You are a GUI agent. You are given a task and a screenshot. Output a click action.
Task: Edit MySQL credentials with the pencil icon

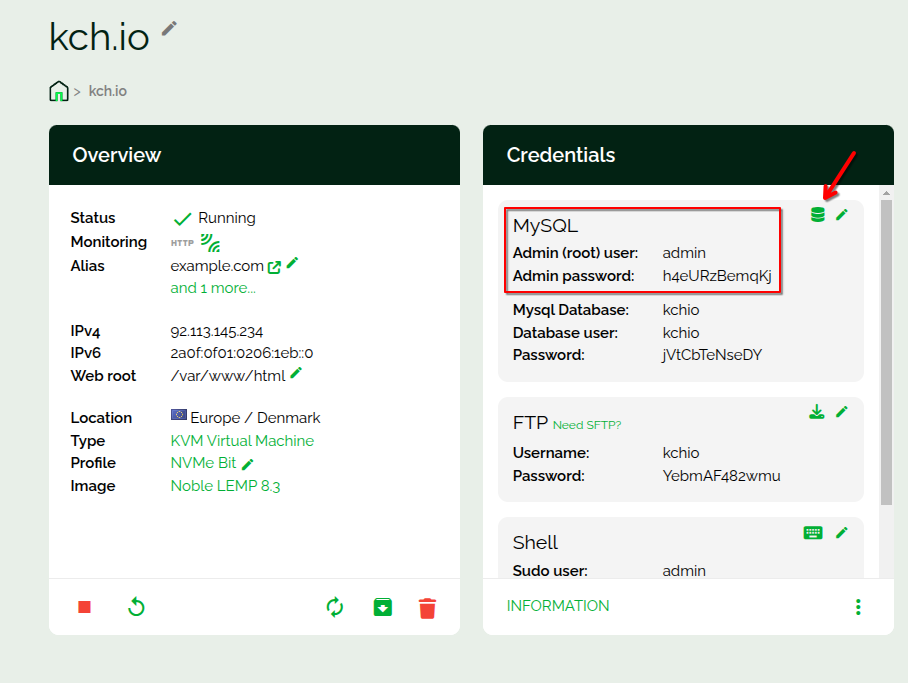pyautogui.click(x=842, y=215)
